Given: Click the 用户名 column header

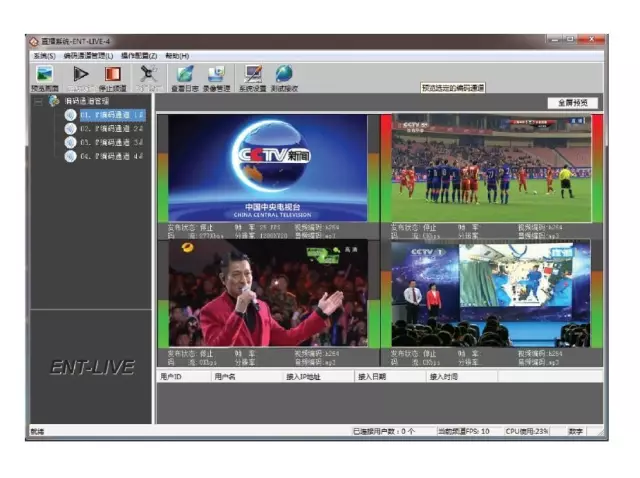Looking at the screenshot, I should pyautogui.click(x=247, y=376).
